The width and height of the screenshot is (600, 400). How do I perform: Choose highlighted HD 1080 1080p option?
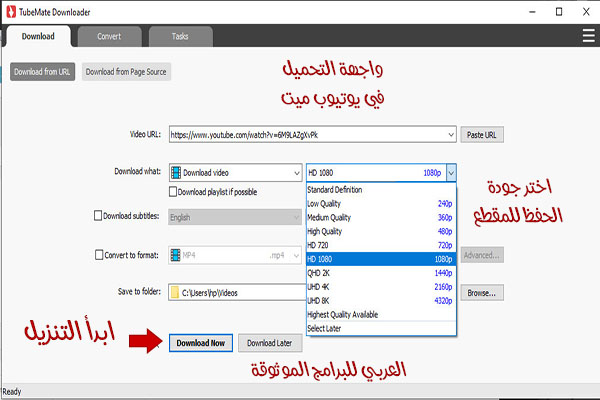pos(381,259)
